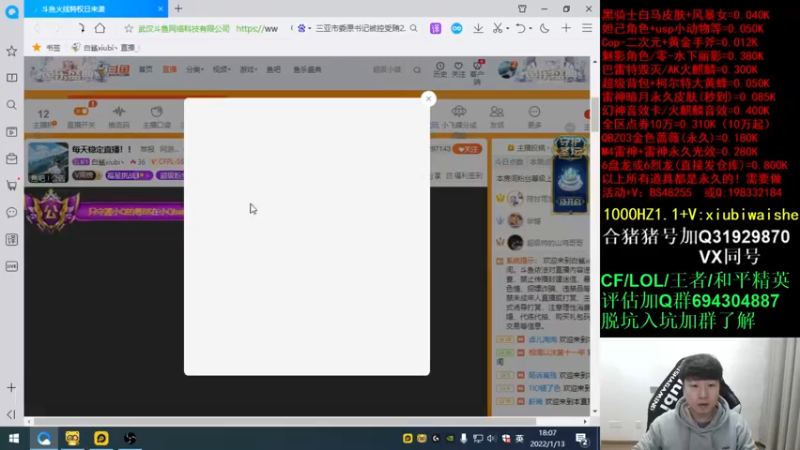Image resolution: width=800 pixels, height=450 pixels.
Task: Open the 鱼乐盛典 nav item
Action: [x=307, y=69]
